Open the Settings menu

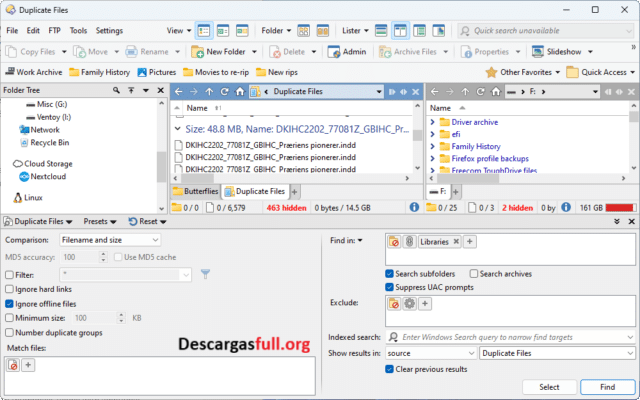(109, 31)
